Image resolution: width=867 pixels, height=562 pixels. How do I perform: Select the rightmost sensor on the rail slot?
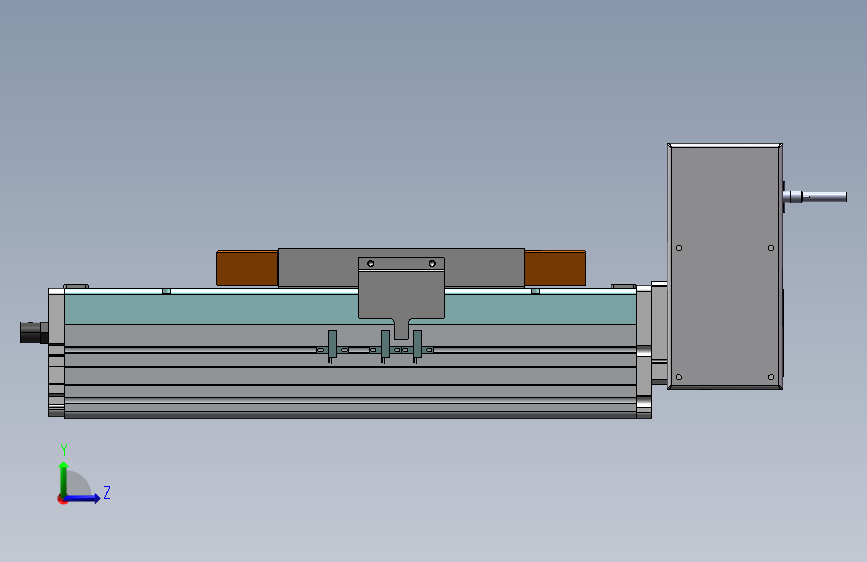[x=417, y=345]
